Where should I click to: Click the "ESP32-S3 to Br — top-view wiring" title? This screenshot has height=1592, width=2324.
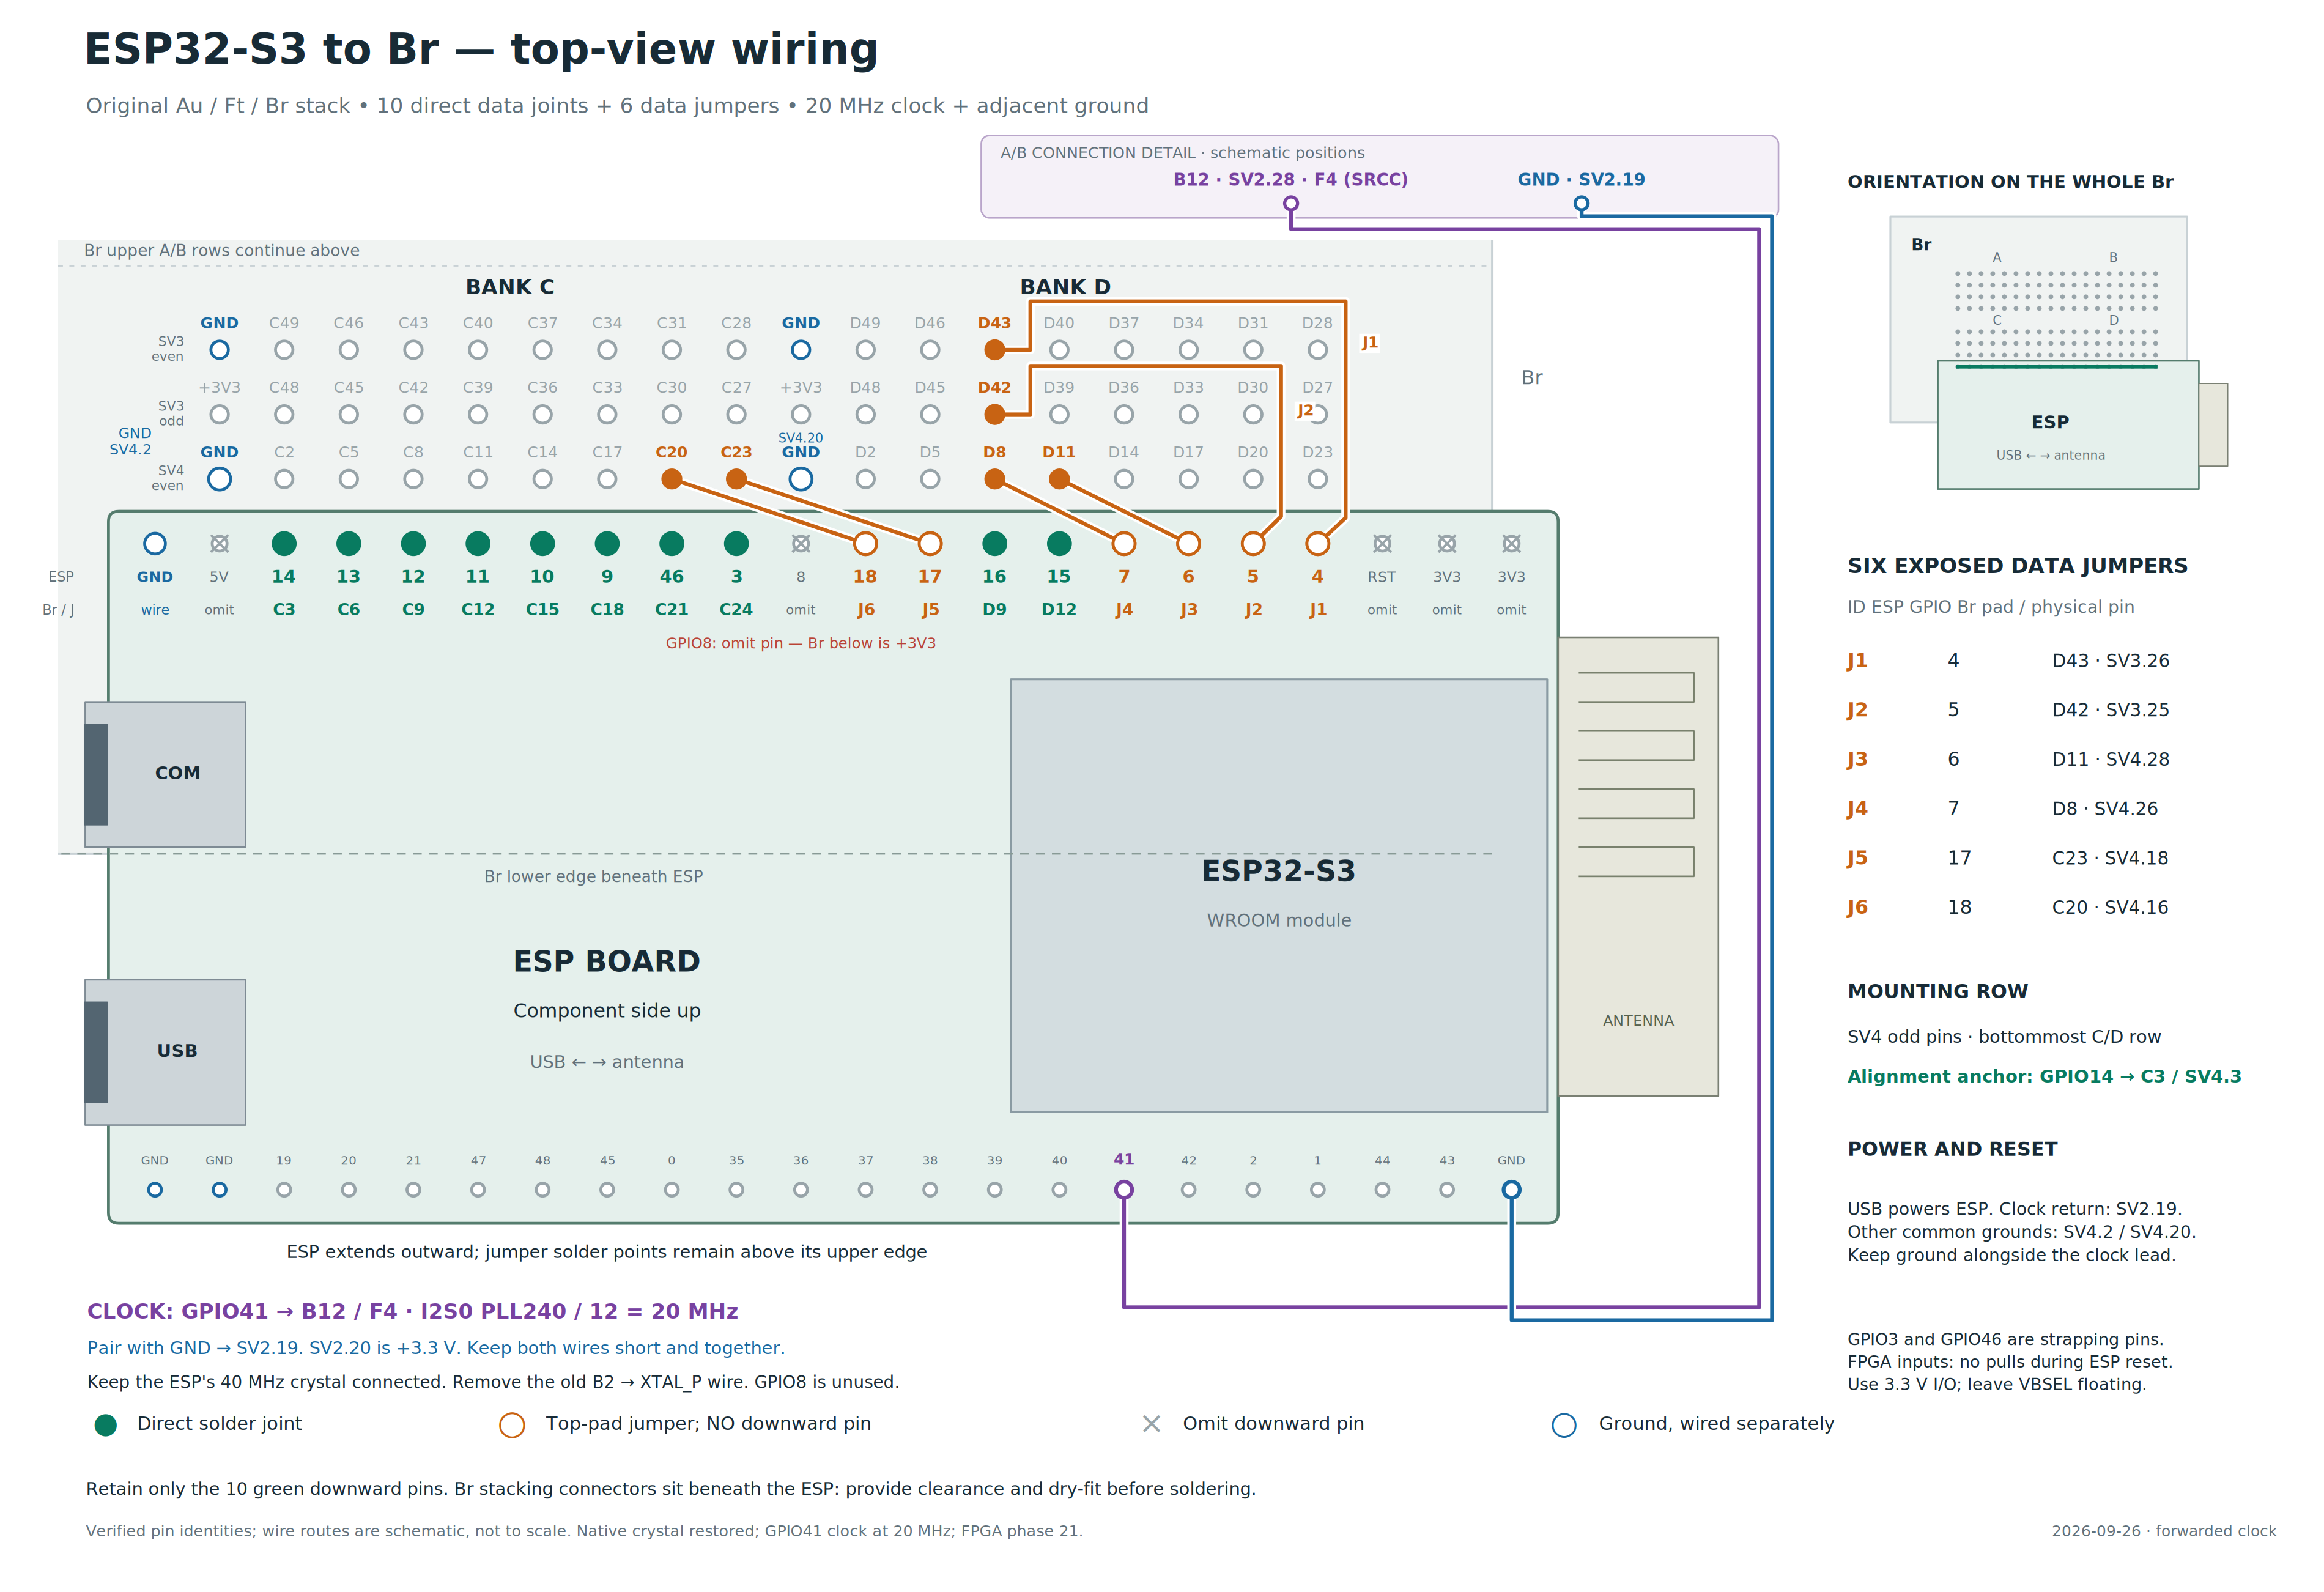(481, 50)
